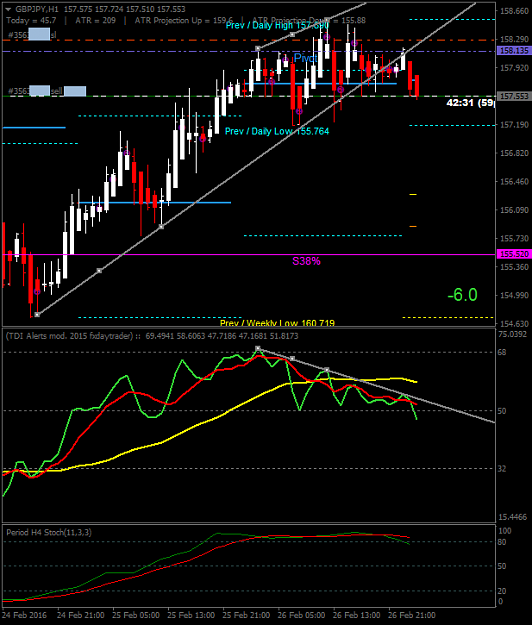
Task: Click the 'Prev / Weekly Low 160.719' label
Action: 277,323
